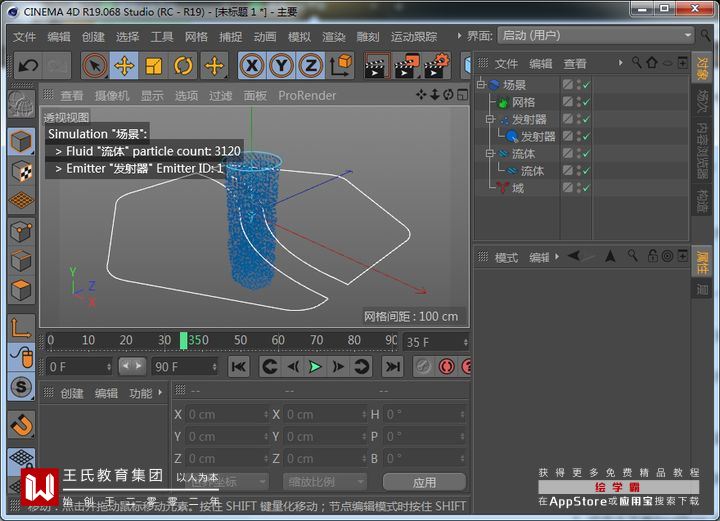Toggle enable checkmark of 域 object
720x521 pixels.
pyautogui.click(x=586, y=188)
